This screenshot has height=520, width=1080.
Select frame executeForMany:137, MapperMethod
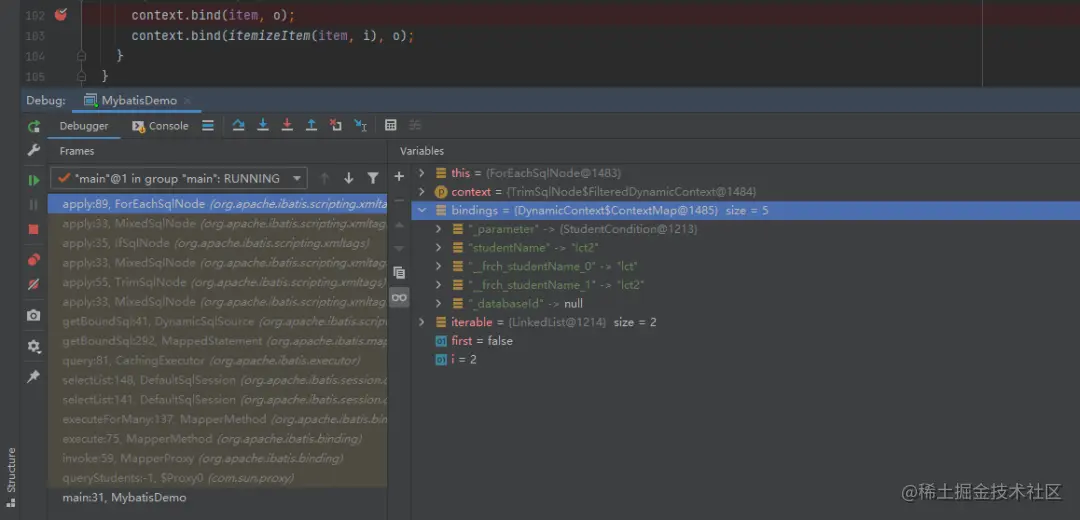coord(218,419)
